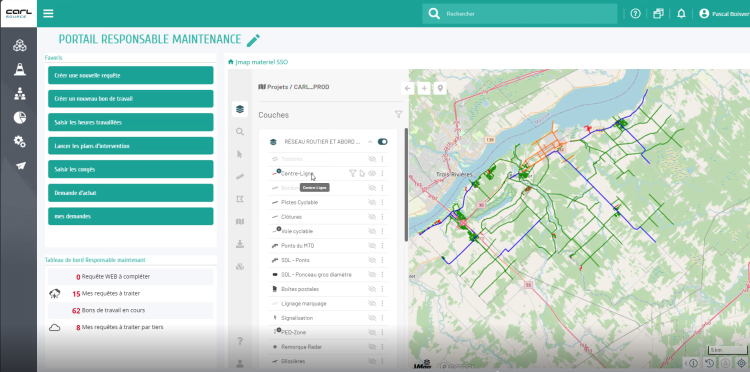Viewport: 750px width, 372px height.
Task: Open the Projets / CARL_PROD breadcrumb
Action: tap(294, 87)
